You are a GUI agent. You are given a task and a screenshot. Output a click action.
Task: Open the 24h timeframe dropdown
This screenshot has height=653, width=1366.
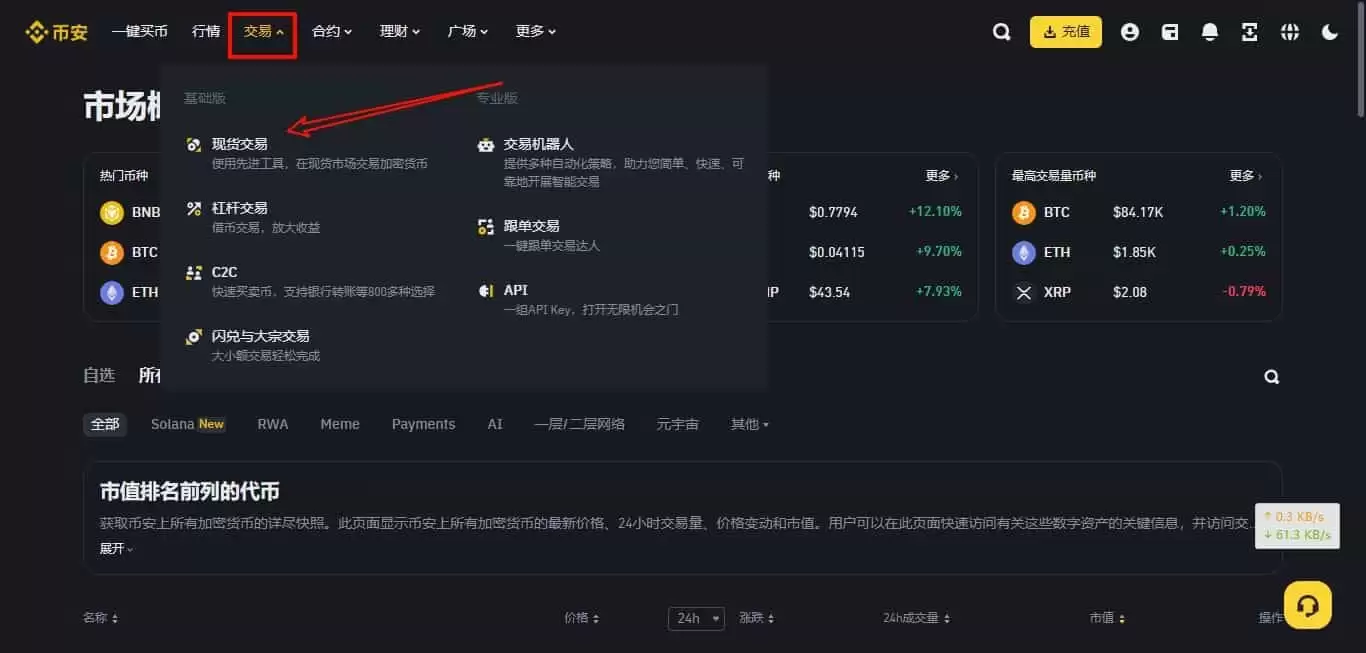(696, 618)
